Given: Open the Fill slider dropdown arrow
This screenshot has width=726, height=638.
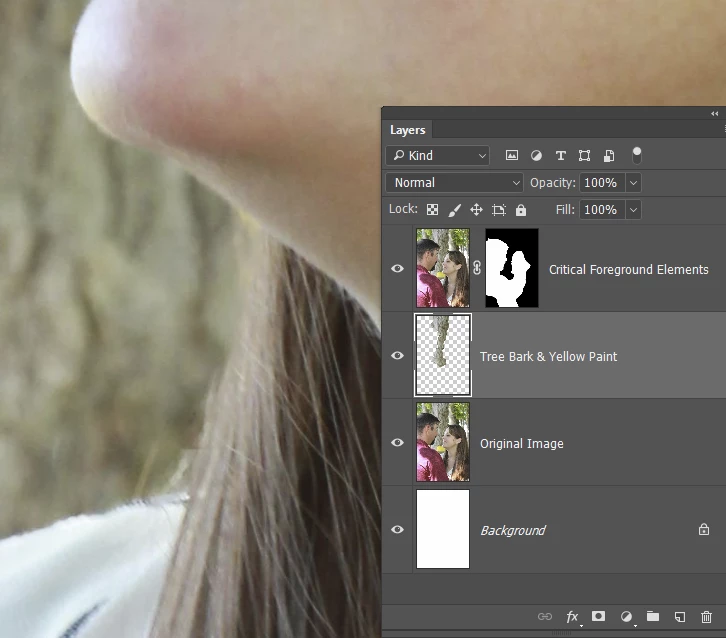Looking at the screenshot, I should [x=633, y=210].
